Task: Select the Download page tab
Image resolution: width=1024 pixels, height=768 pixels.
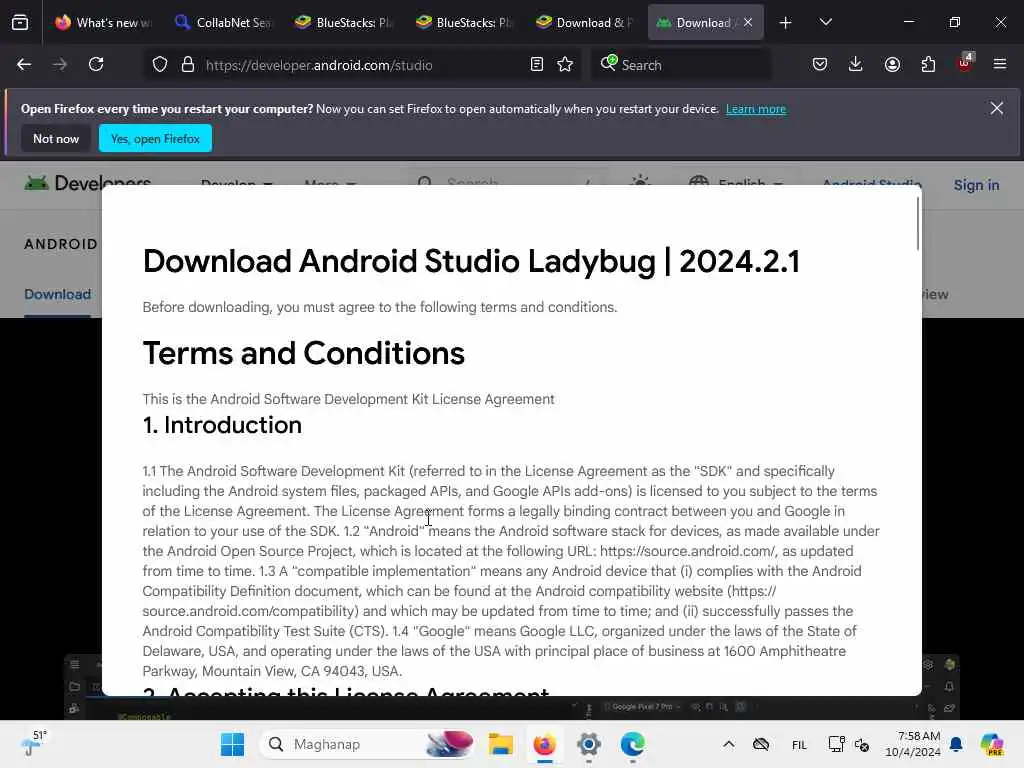Action: pyautogui.click(x=57, y=295)
